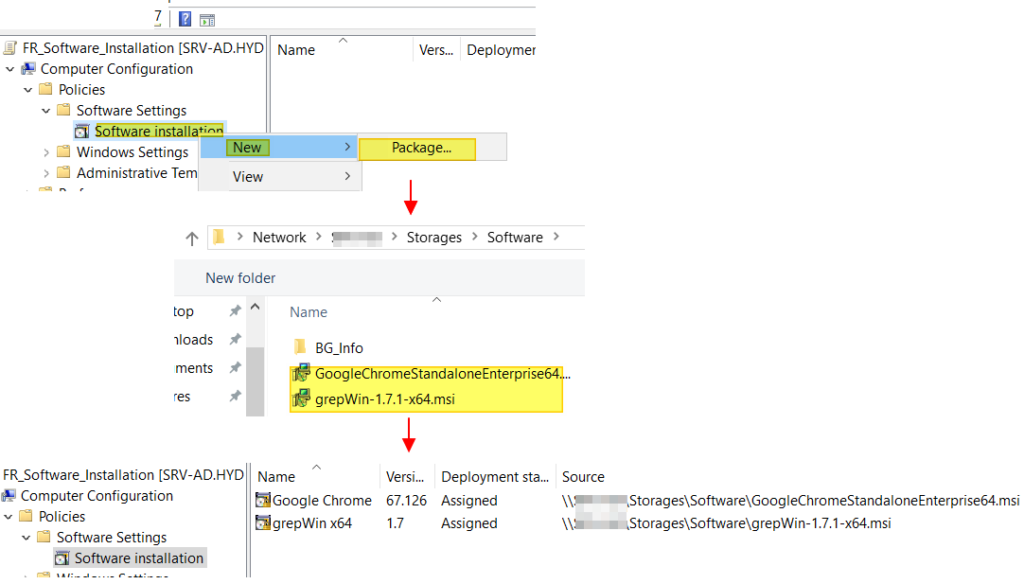Screen dimensions: 1024x584
Task: Click the Storages\Software\grepWin-1.7.1-x64.msi source path
Action: 726,523
